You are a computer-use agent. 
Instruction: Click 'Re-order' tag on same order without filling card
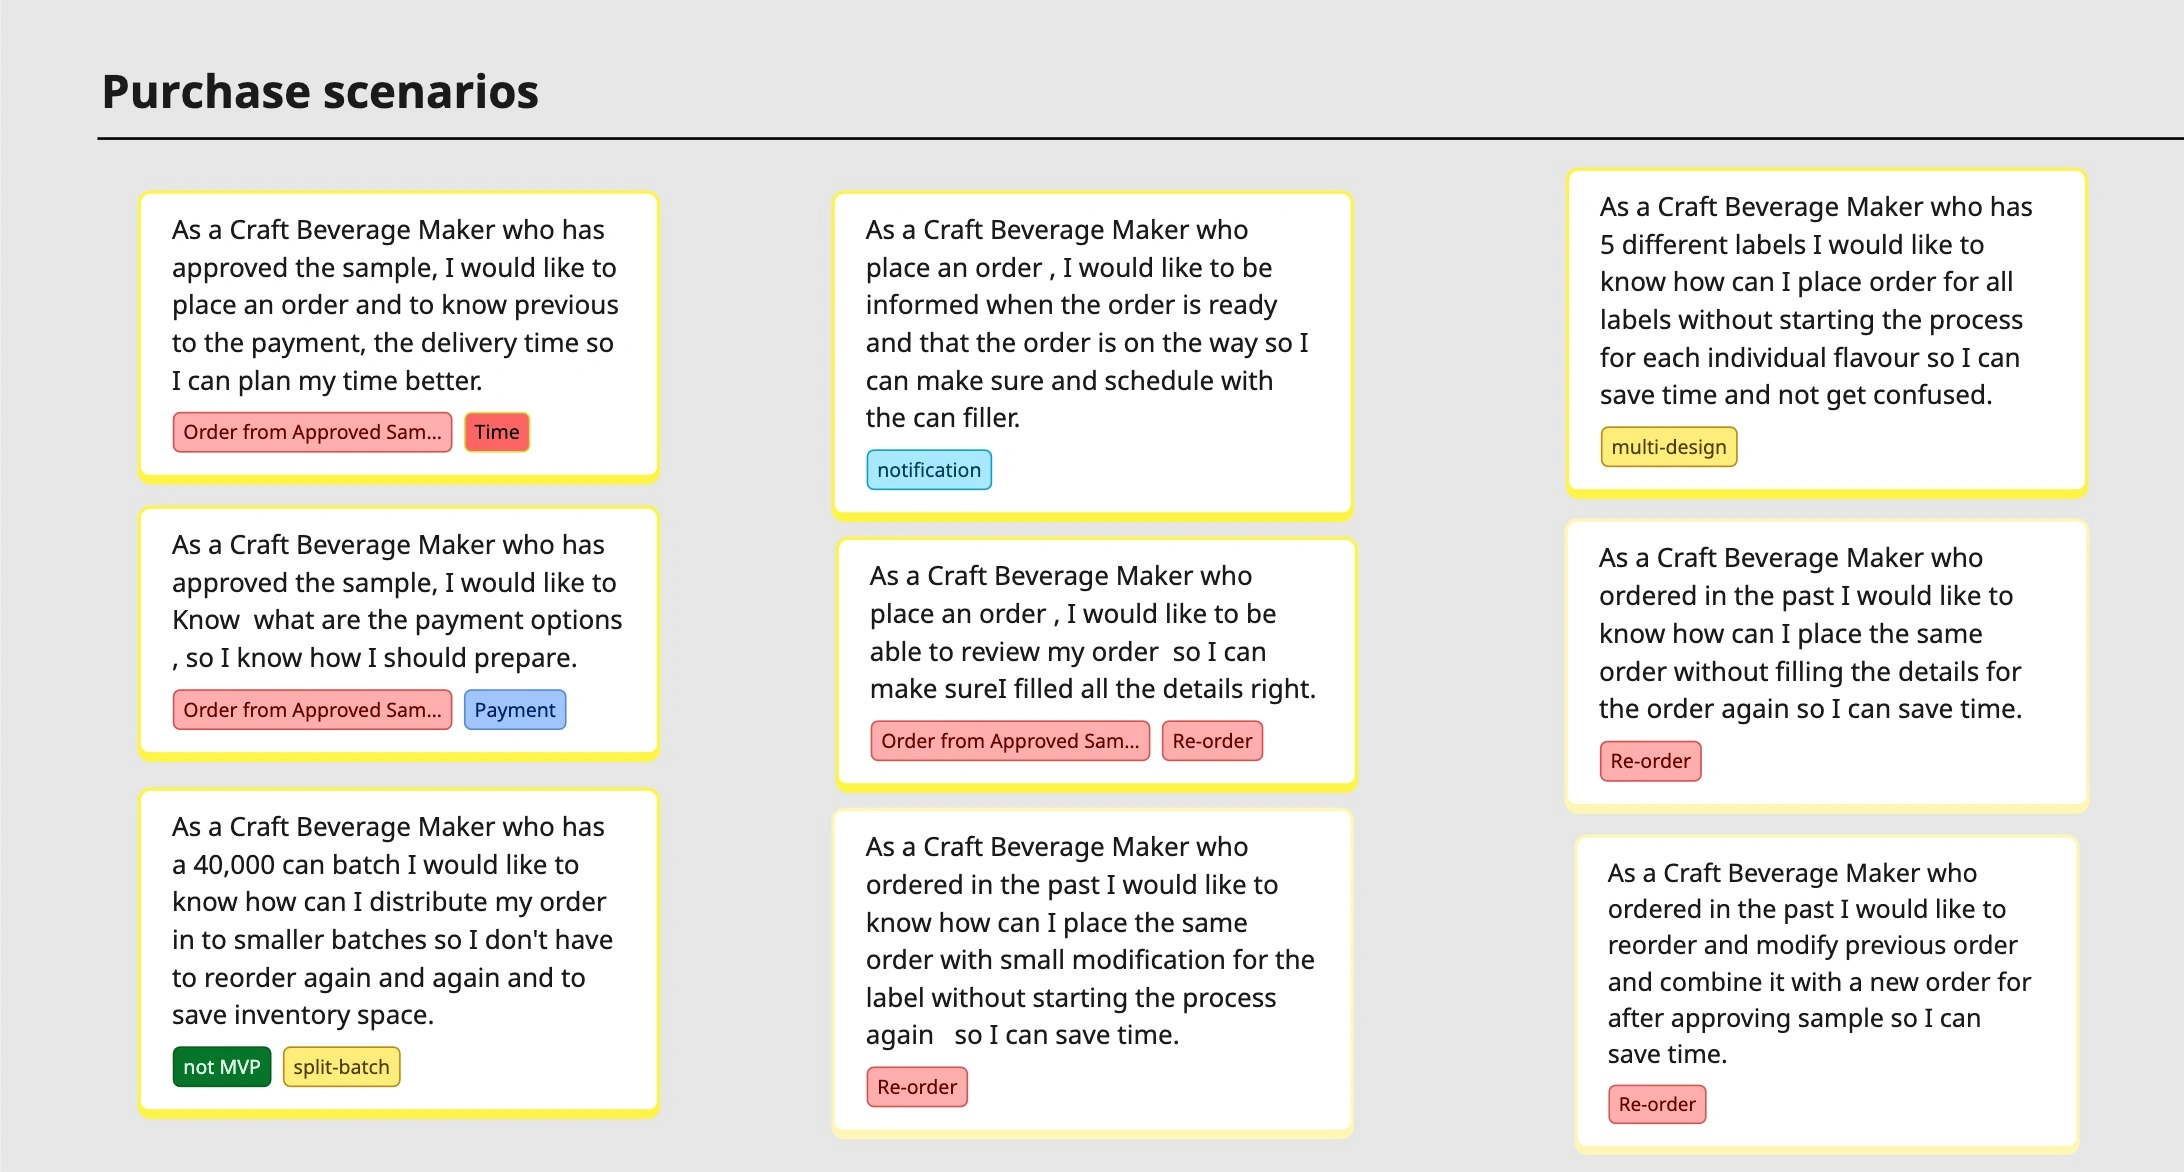point(1650,761)
